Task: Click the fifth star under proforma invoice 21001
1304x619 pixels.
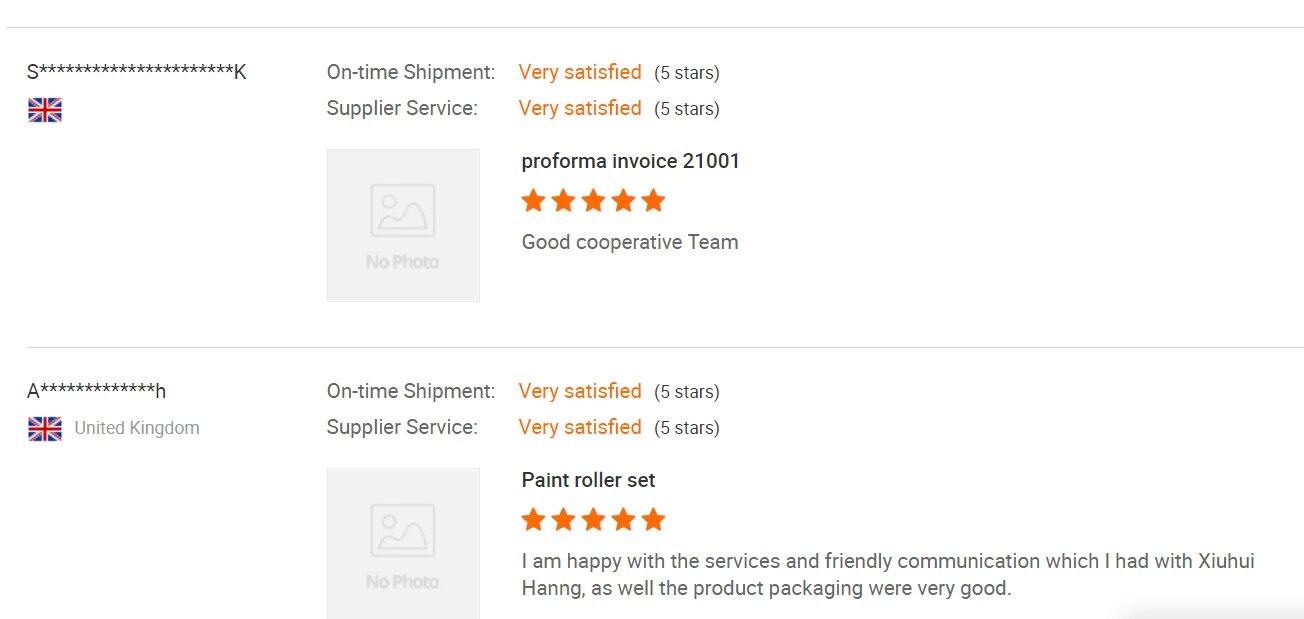Action: [654, 201]
